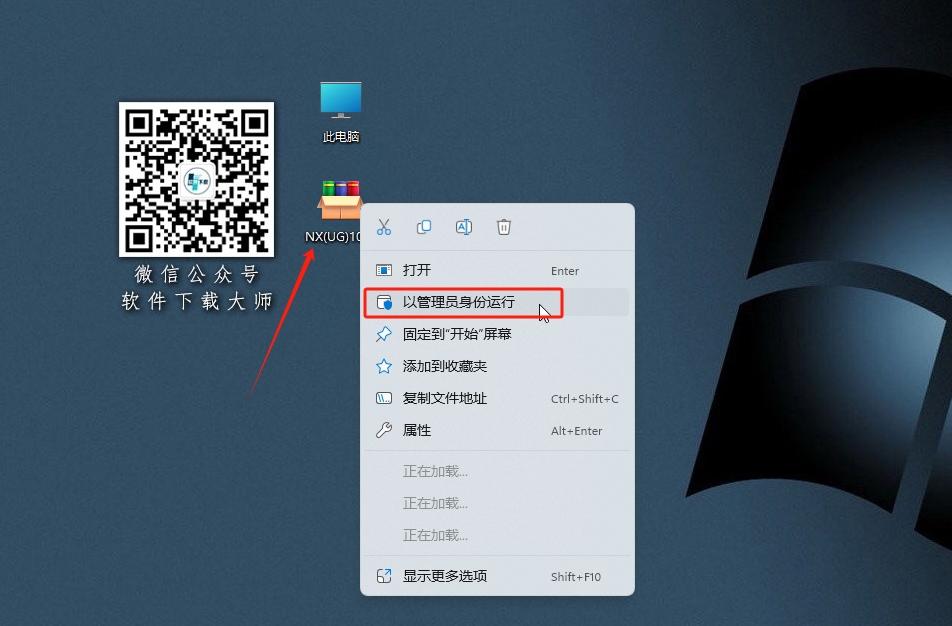Click the Rename icon in context menu
This screenshot has width=952, height=626.
point(464,227)
